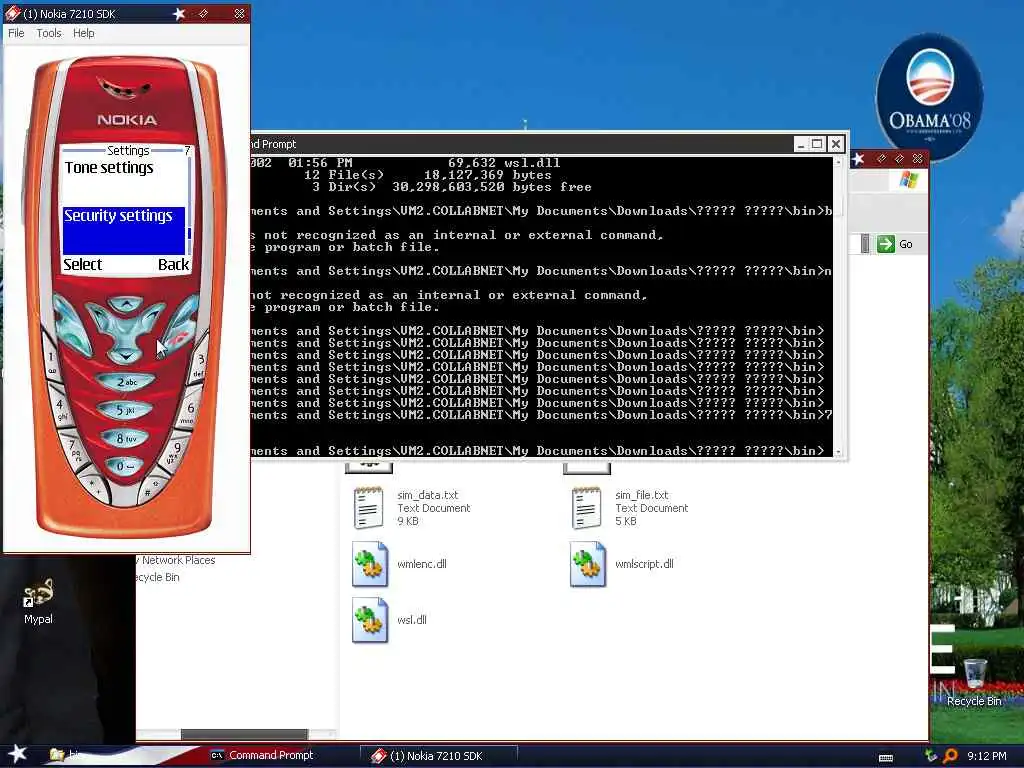Click the Windows flag logo in Explorer
Viewport: 1024px width, 768px height.
coord(908,180)
